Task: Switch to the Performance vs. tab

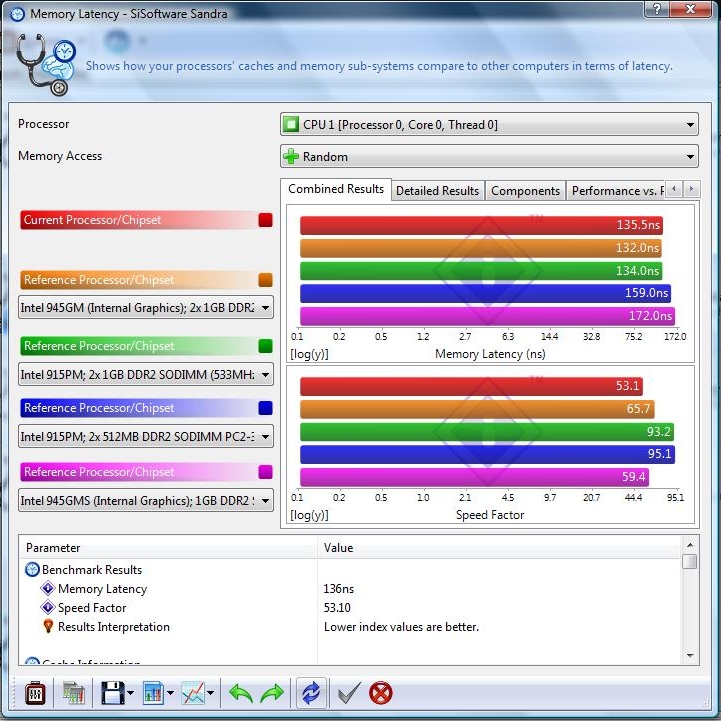Action: 616,191
